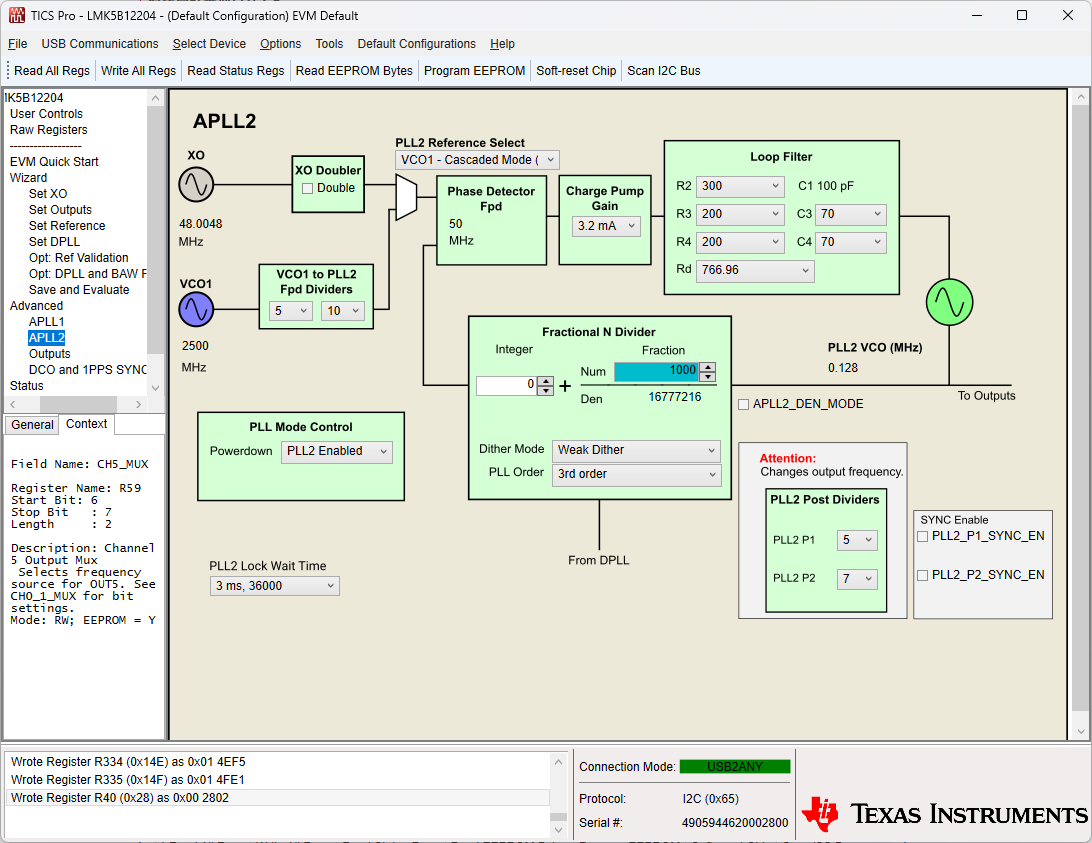Increment the Fraction Num value

(708, 367)
